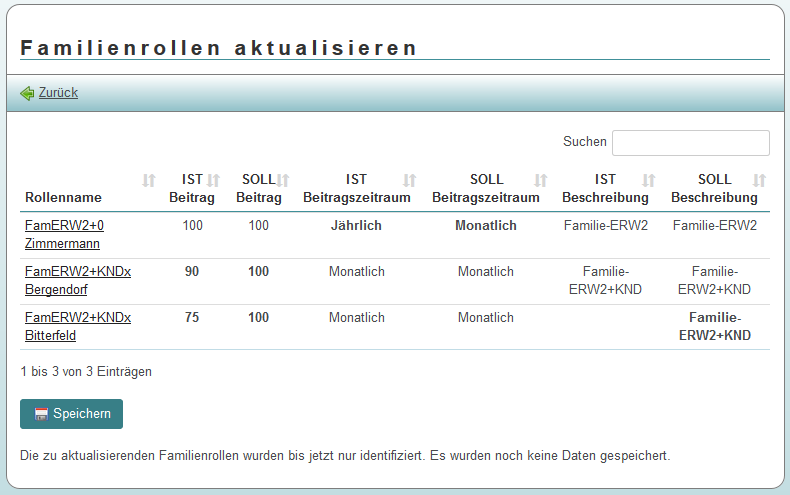Sort by Rollenname using its sort arrows

[149, 180]
